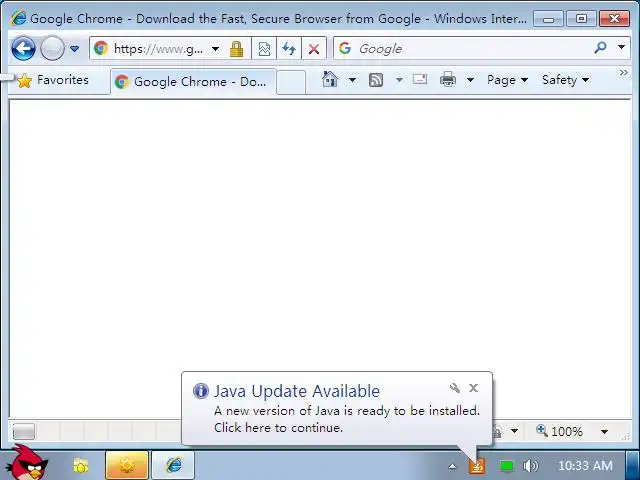Expand the feeds dropdown arrow
This screenshot has width=640, height=480.
399,80
